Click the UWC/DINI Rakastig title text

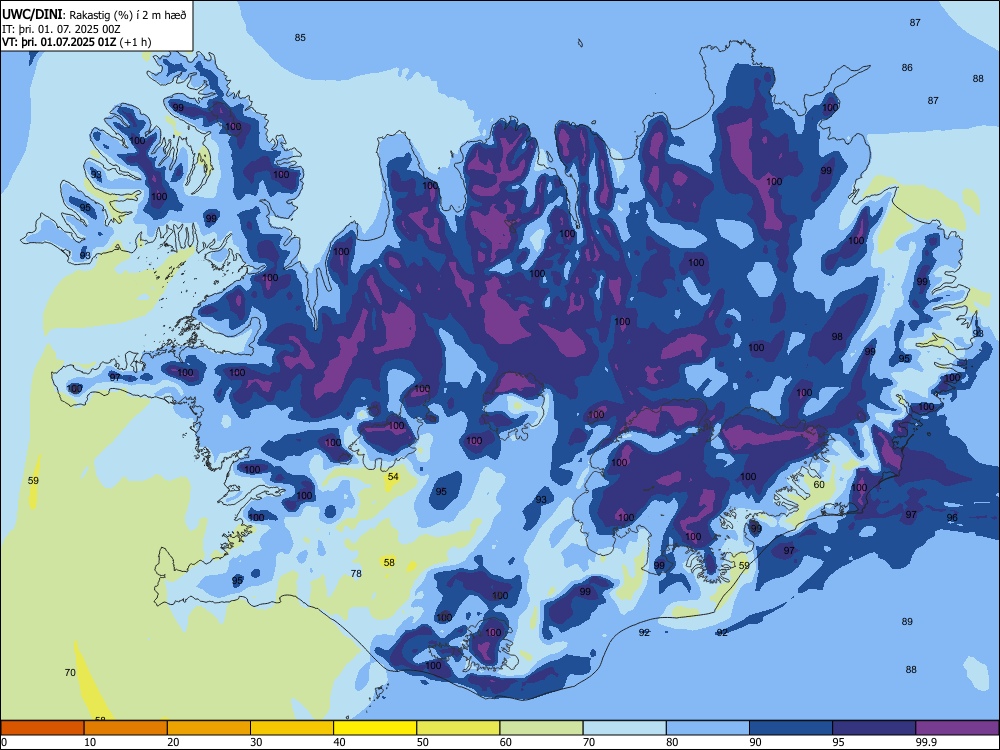94,15
